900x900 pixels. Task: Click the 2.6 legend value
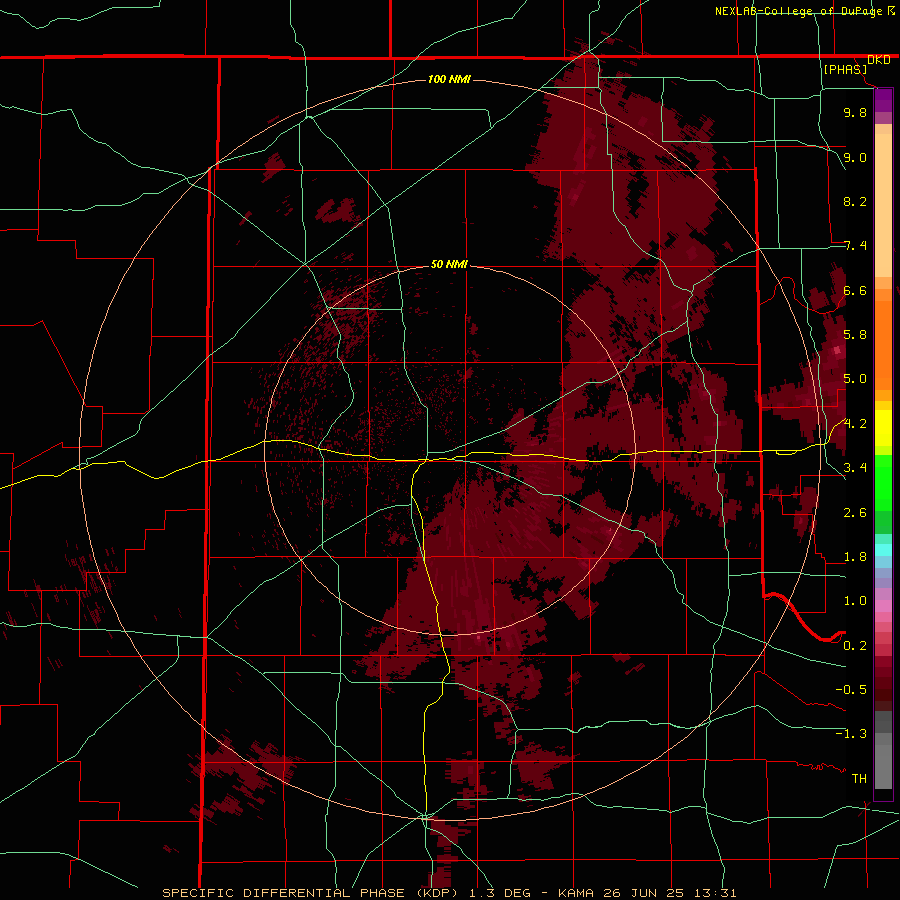(855, 513)
